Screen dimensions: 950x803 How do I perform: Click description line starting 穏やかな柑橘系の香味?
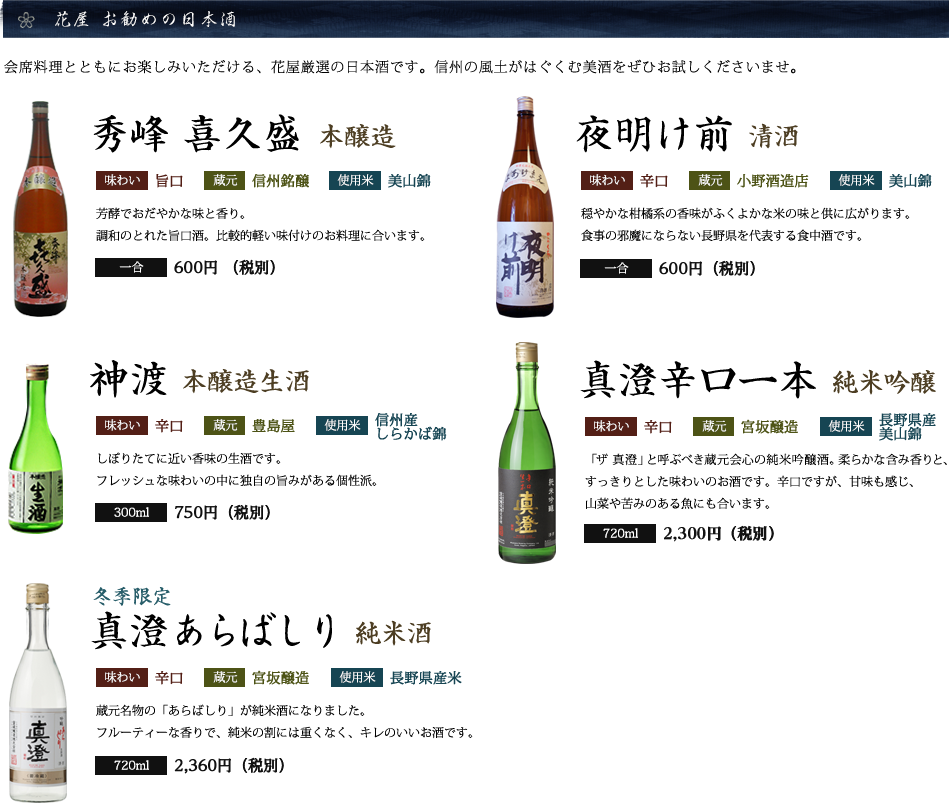pyautogui.click(x=747, y=213)
